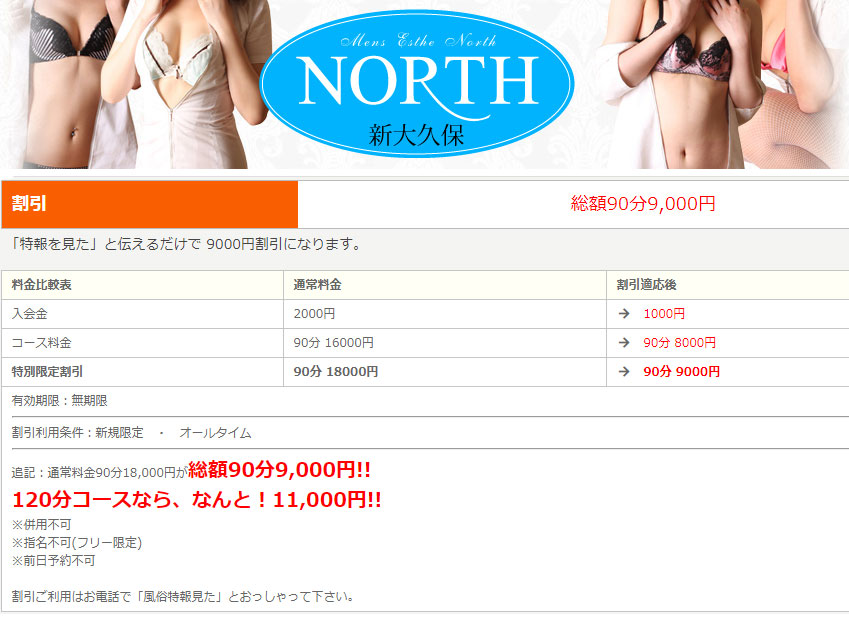Click the arrow icon beside 90分 9000円
This screenshot has width=849, height=621.
pos(624,372)
